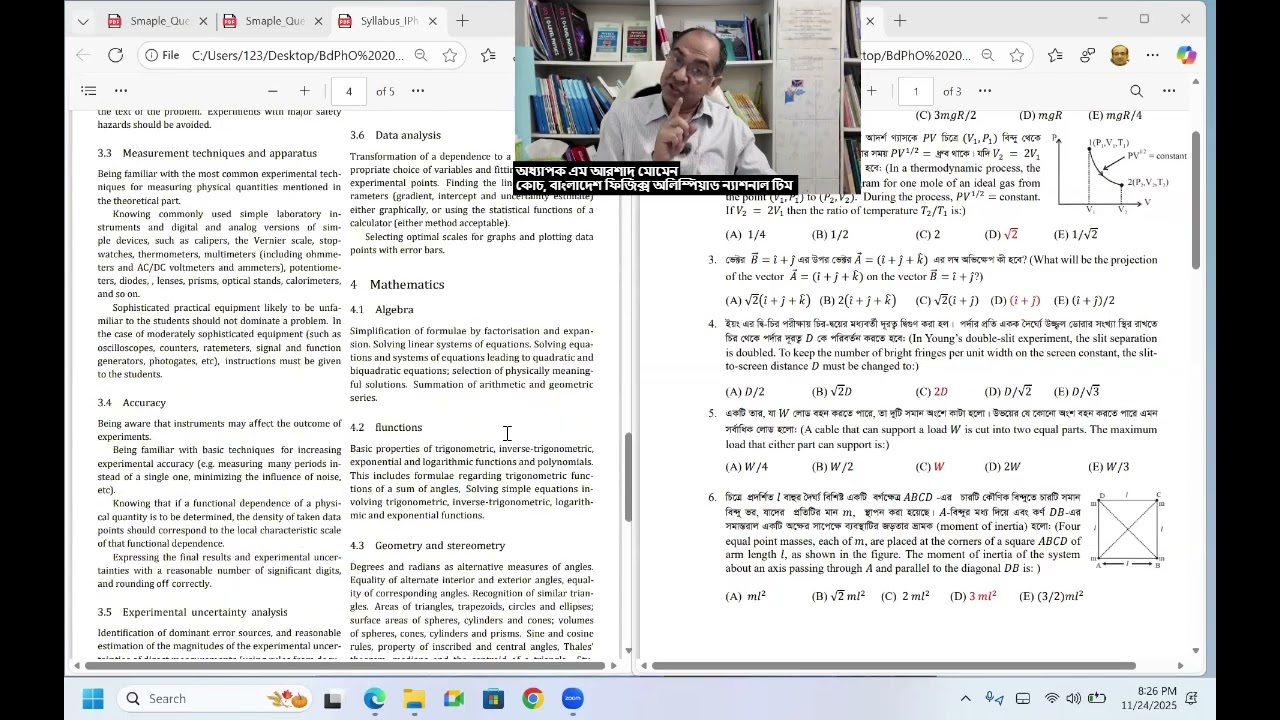Open a new tab in the right window
This screenshot has width=1280, height=720.
[900, 21]
